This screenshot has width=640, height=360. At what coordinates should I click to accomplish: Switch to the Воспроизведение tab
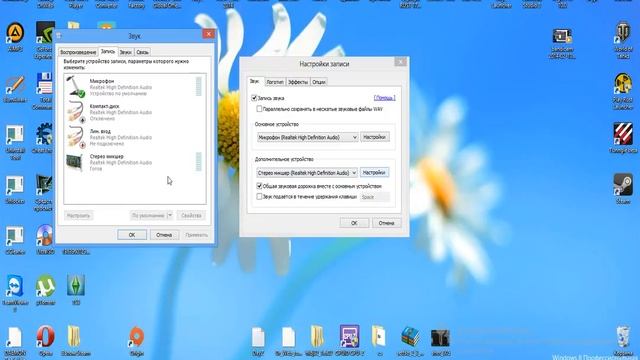click(x=78, y=52)
